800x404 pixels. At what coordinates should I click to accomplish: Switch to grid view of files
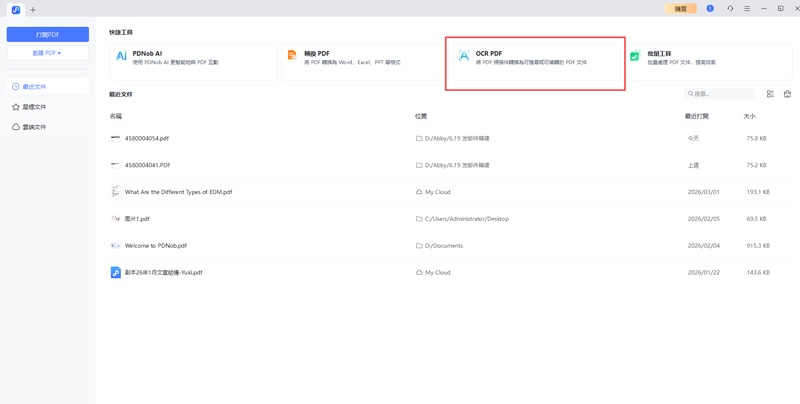(770, 94)
